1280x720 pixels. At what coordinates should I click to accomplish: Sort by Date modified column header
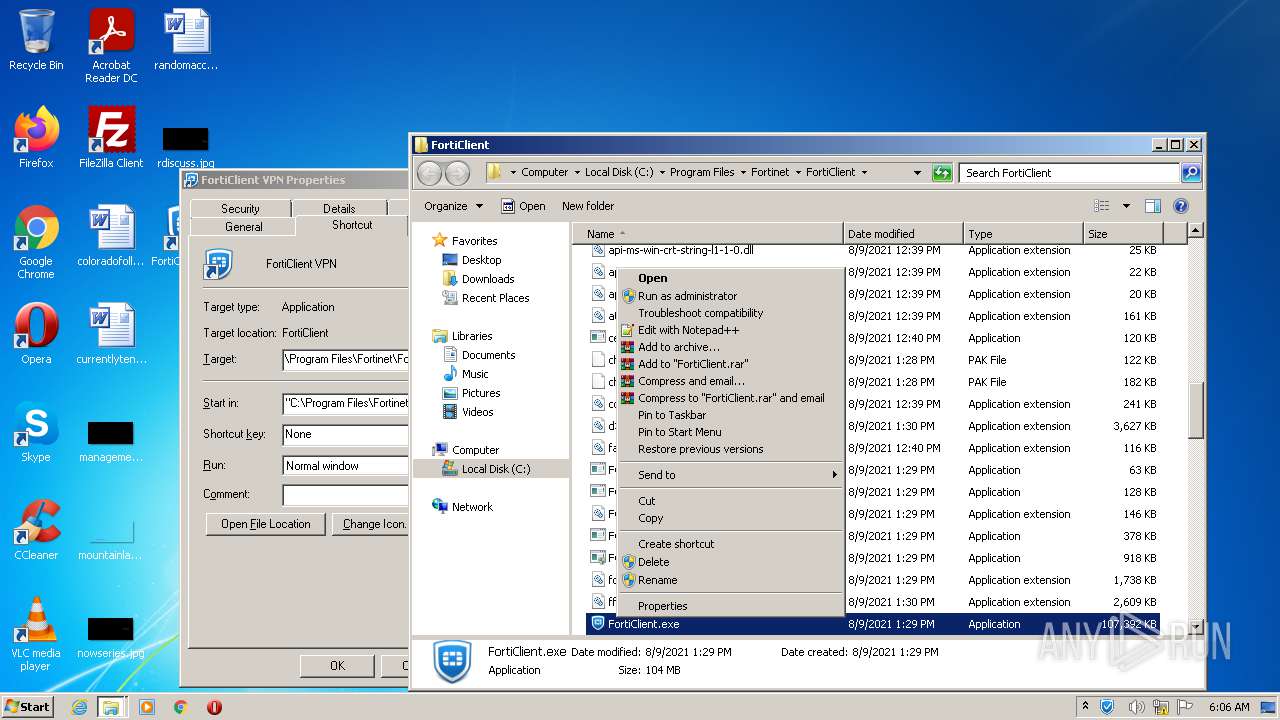902,234
